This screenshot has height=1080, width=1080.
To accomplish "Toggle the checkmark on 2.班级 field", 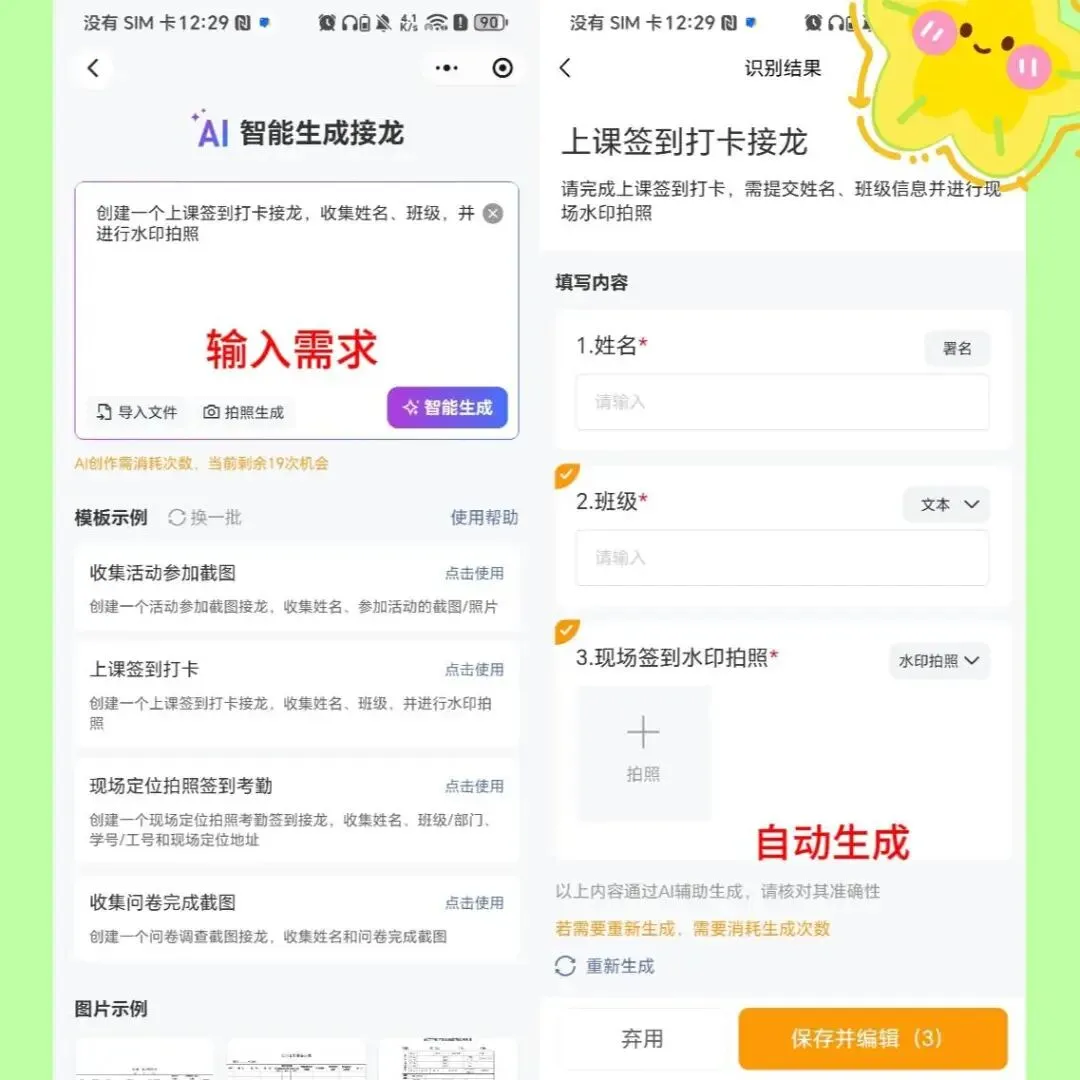I will tap(567, 475).
